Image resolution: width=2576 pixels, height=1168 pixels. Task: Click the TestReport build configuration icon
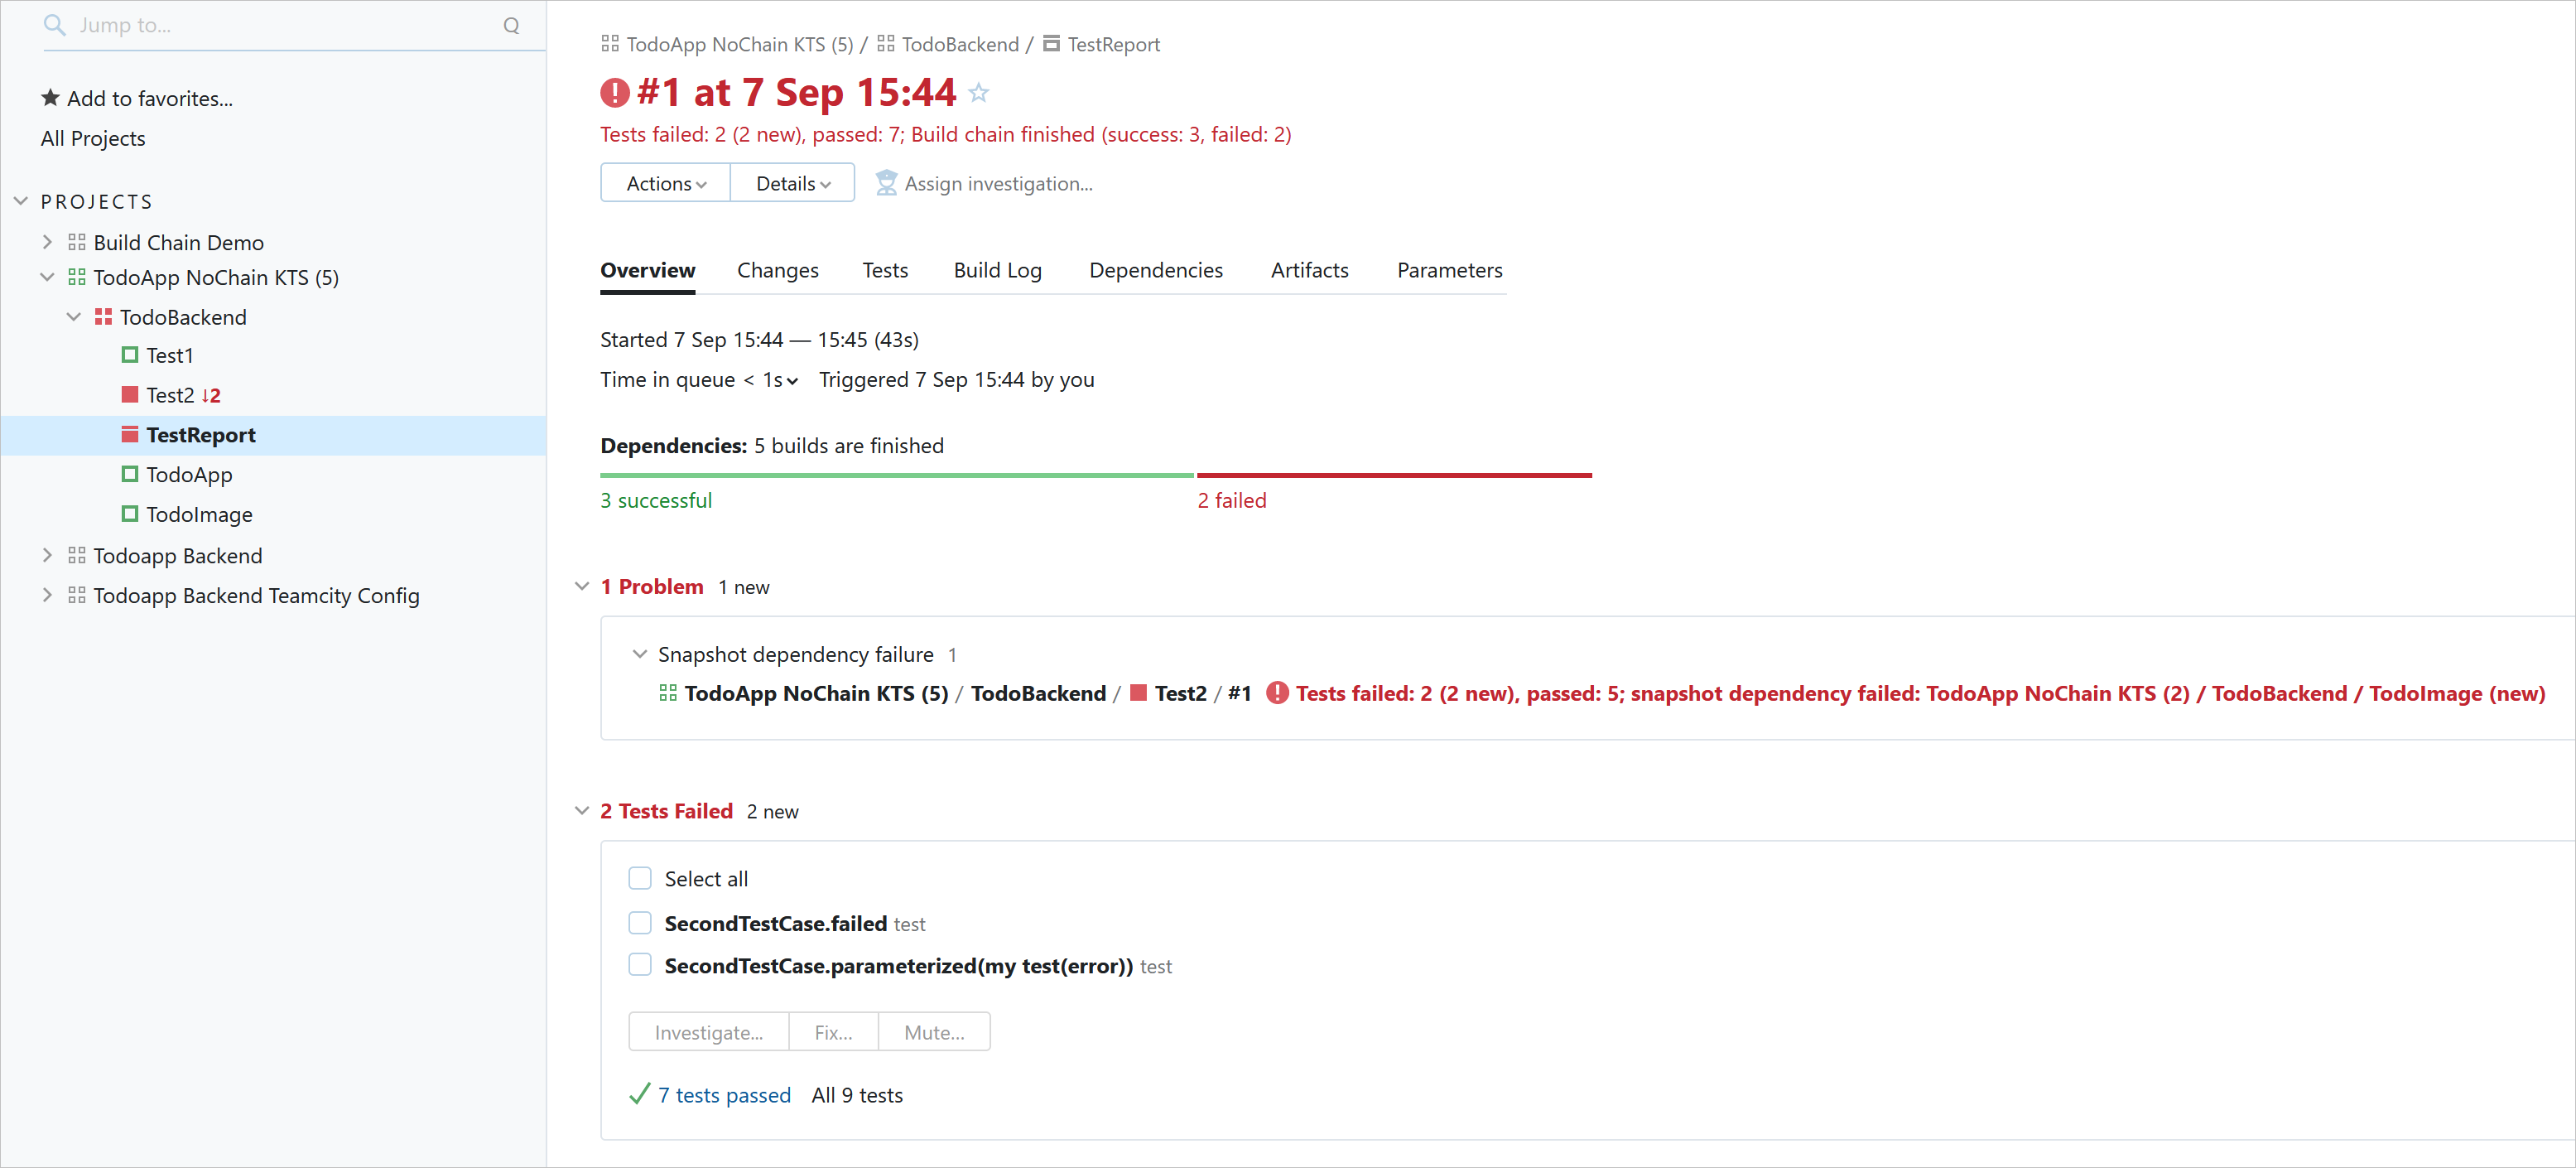128,434
